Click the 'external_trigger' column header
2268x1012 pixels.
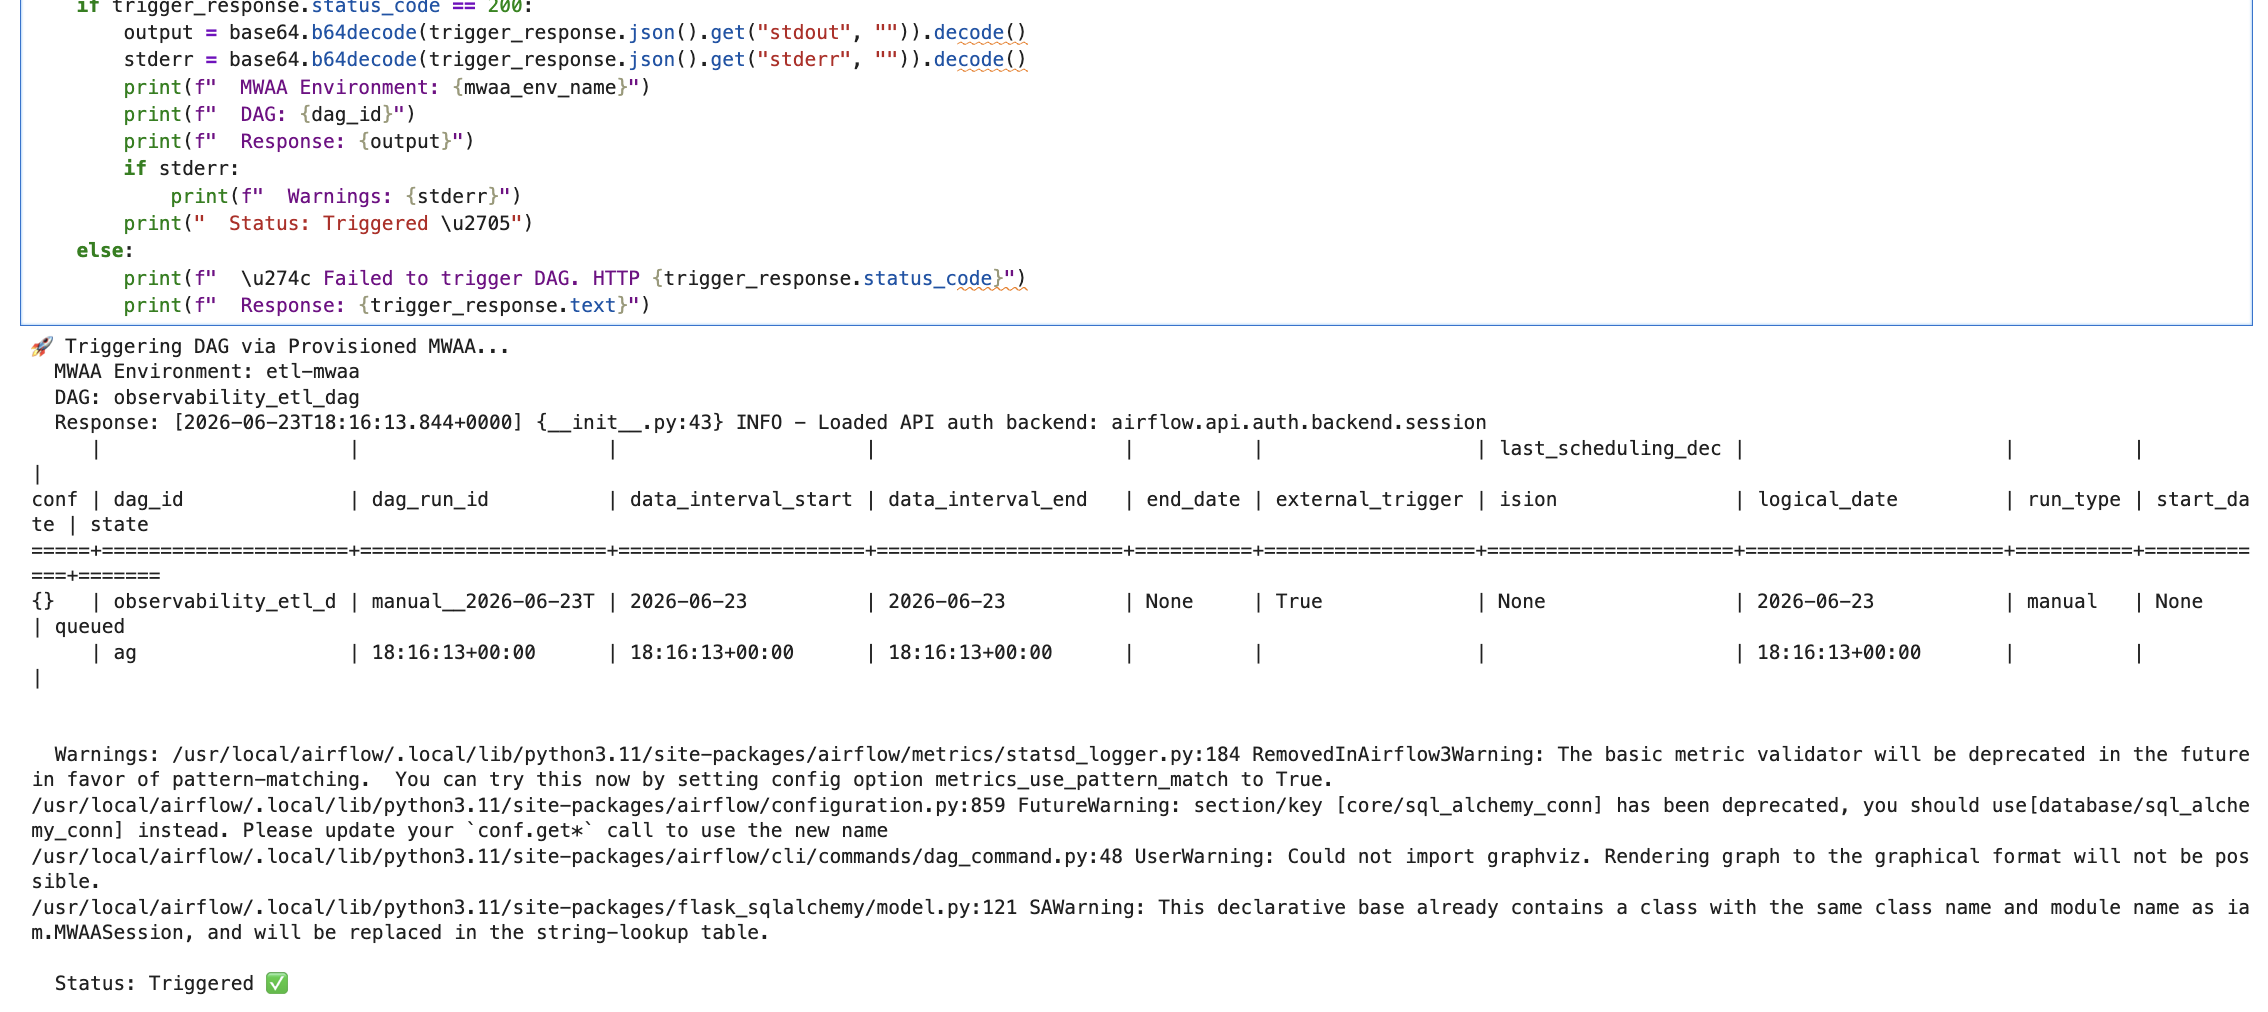1369,500
